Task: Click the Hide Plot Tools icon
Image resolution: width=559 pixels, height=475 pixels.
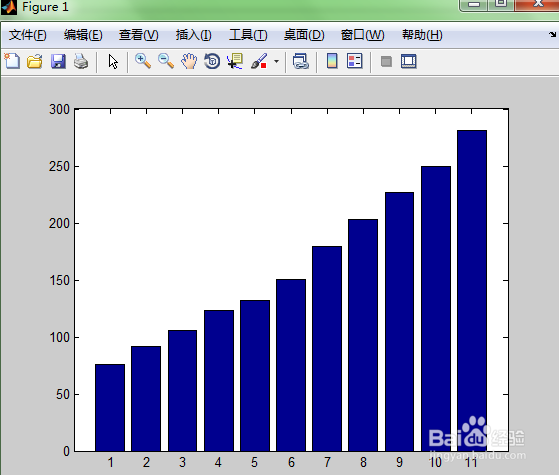Action: point(386,61)
